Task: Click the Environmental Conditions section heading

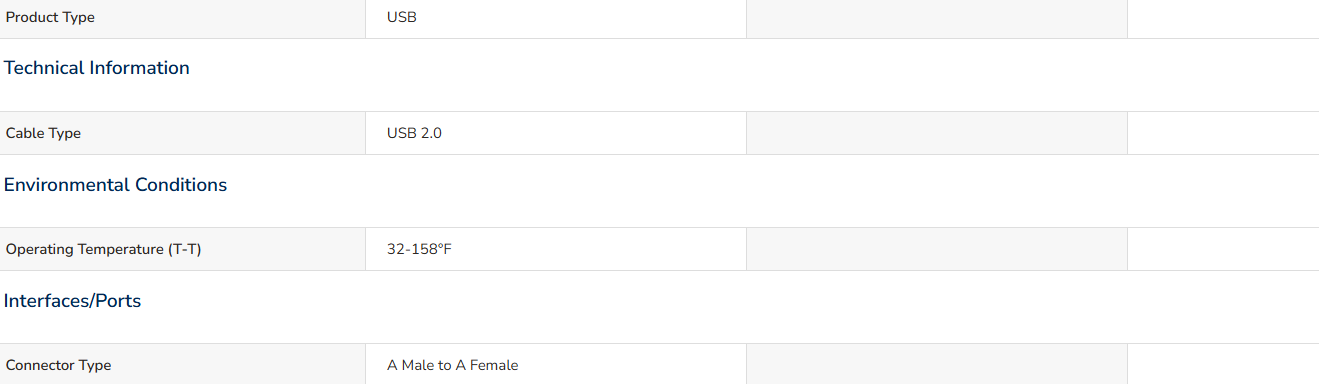Action: pyautogui.click(x=116, y=185)
